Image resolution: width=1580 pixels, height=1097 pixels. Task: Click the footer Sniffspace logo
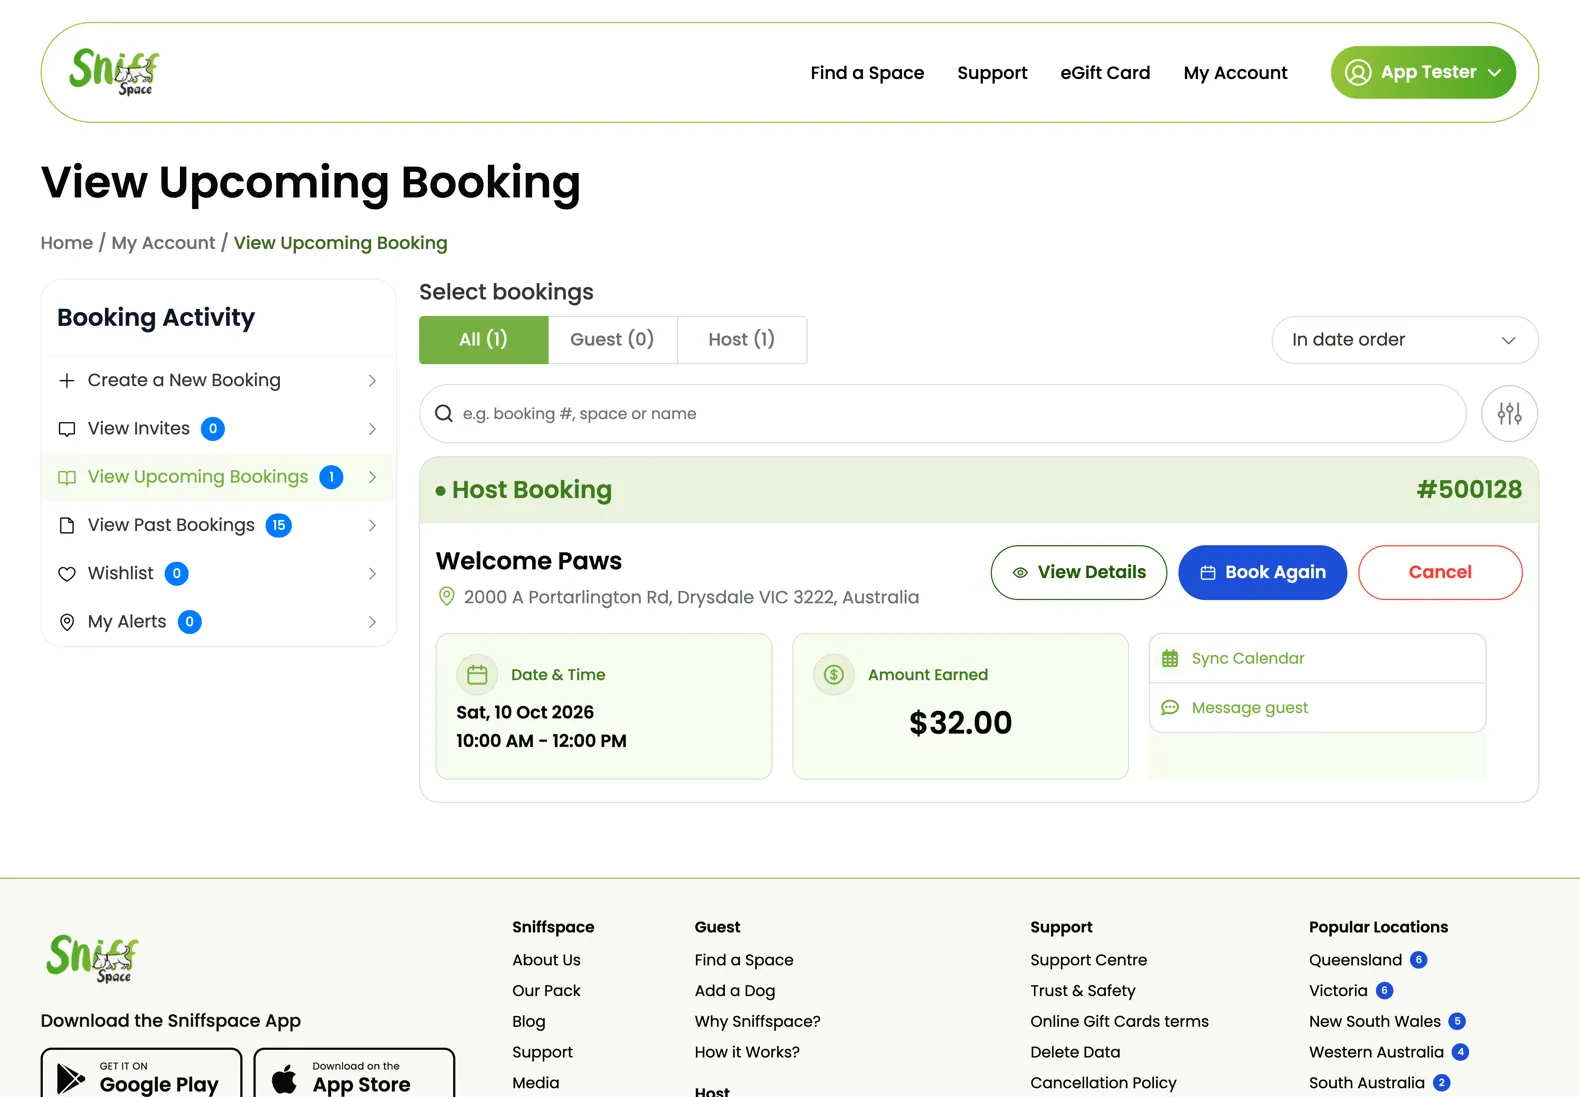pyautogui.click(x=92, y=959)
